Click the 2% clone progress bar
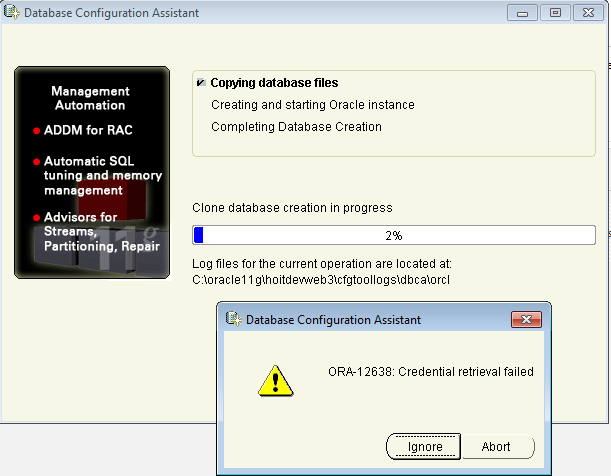 click(394, 235)
